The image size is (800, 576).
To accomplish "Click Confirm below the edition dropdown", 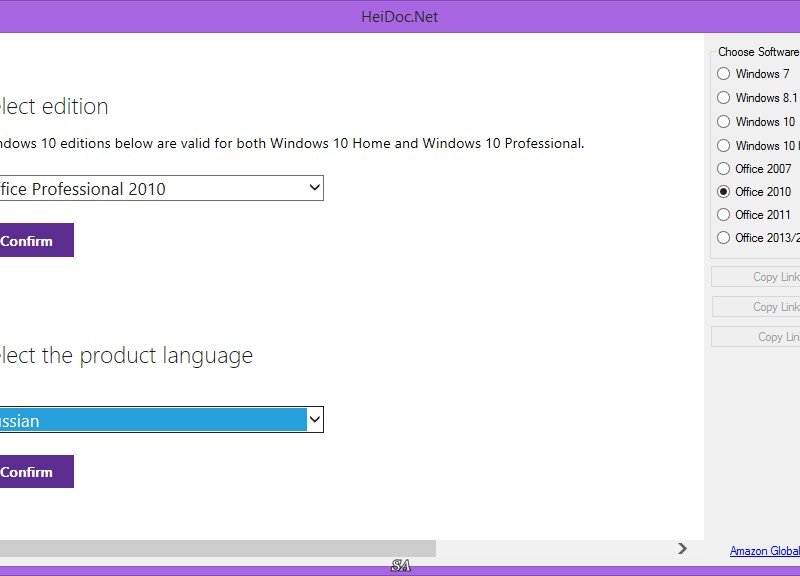I will 37,240.
